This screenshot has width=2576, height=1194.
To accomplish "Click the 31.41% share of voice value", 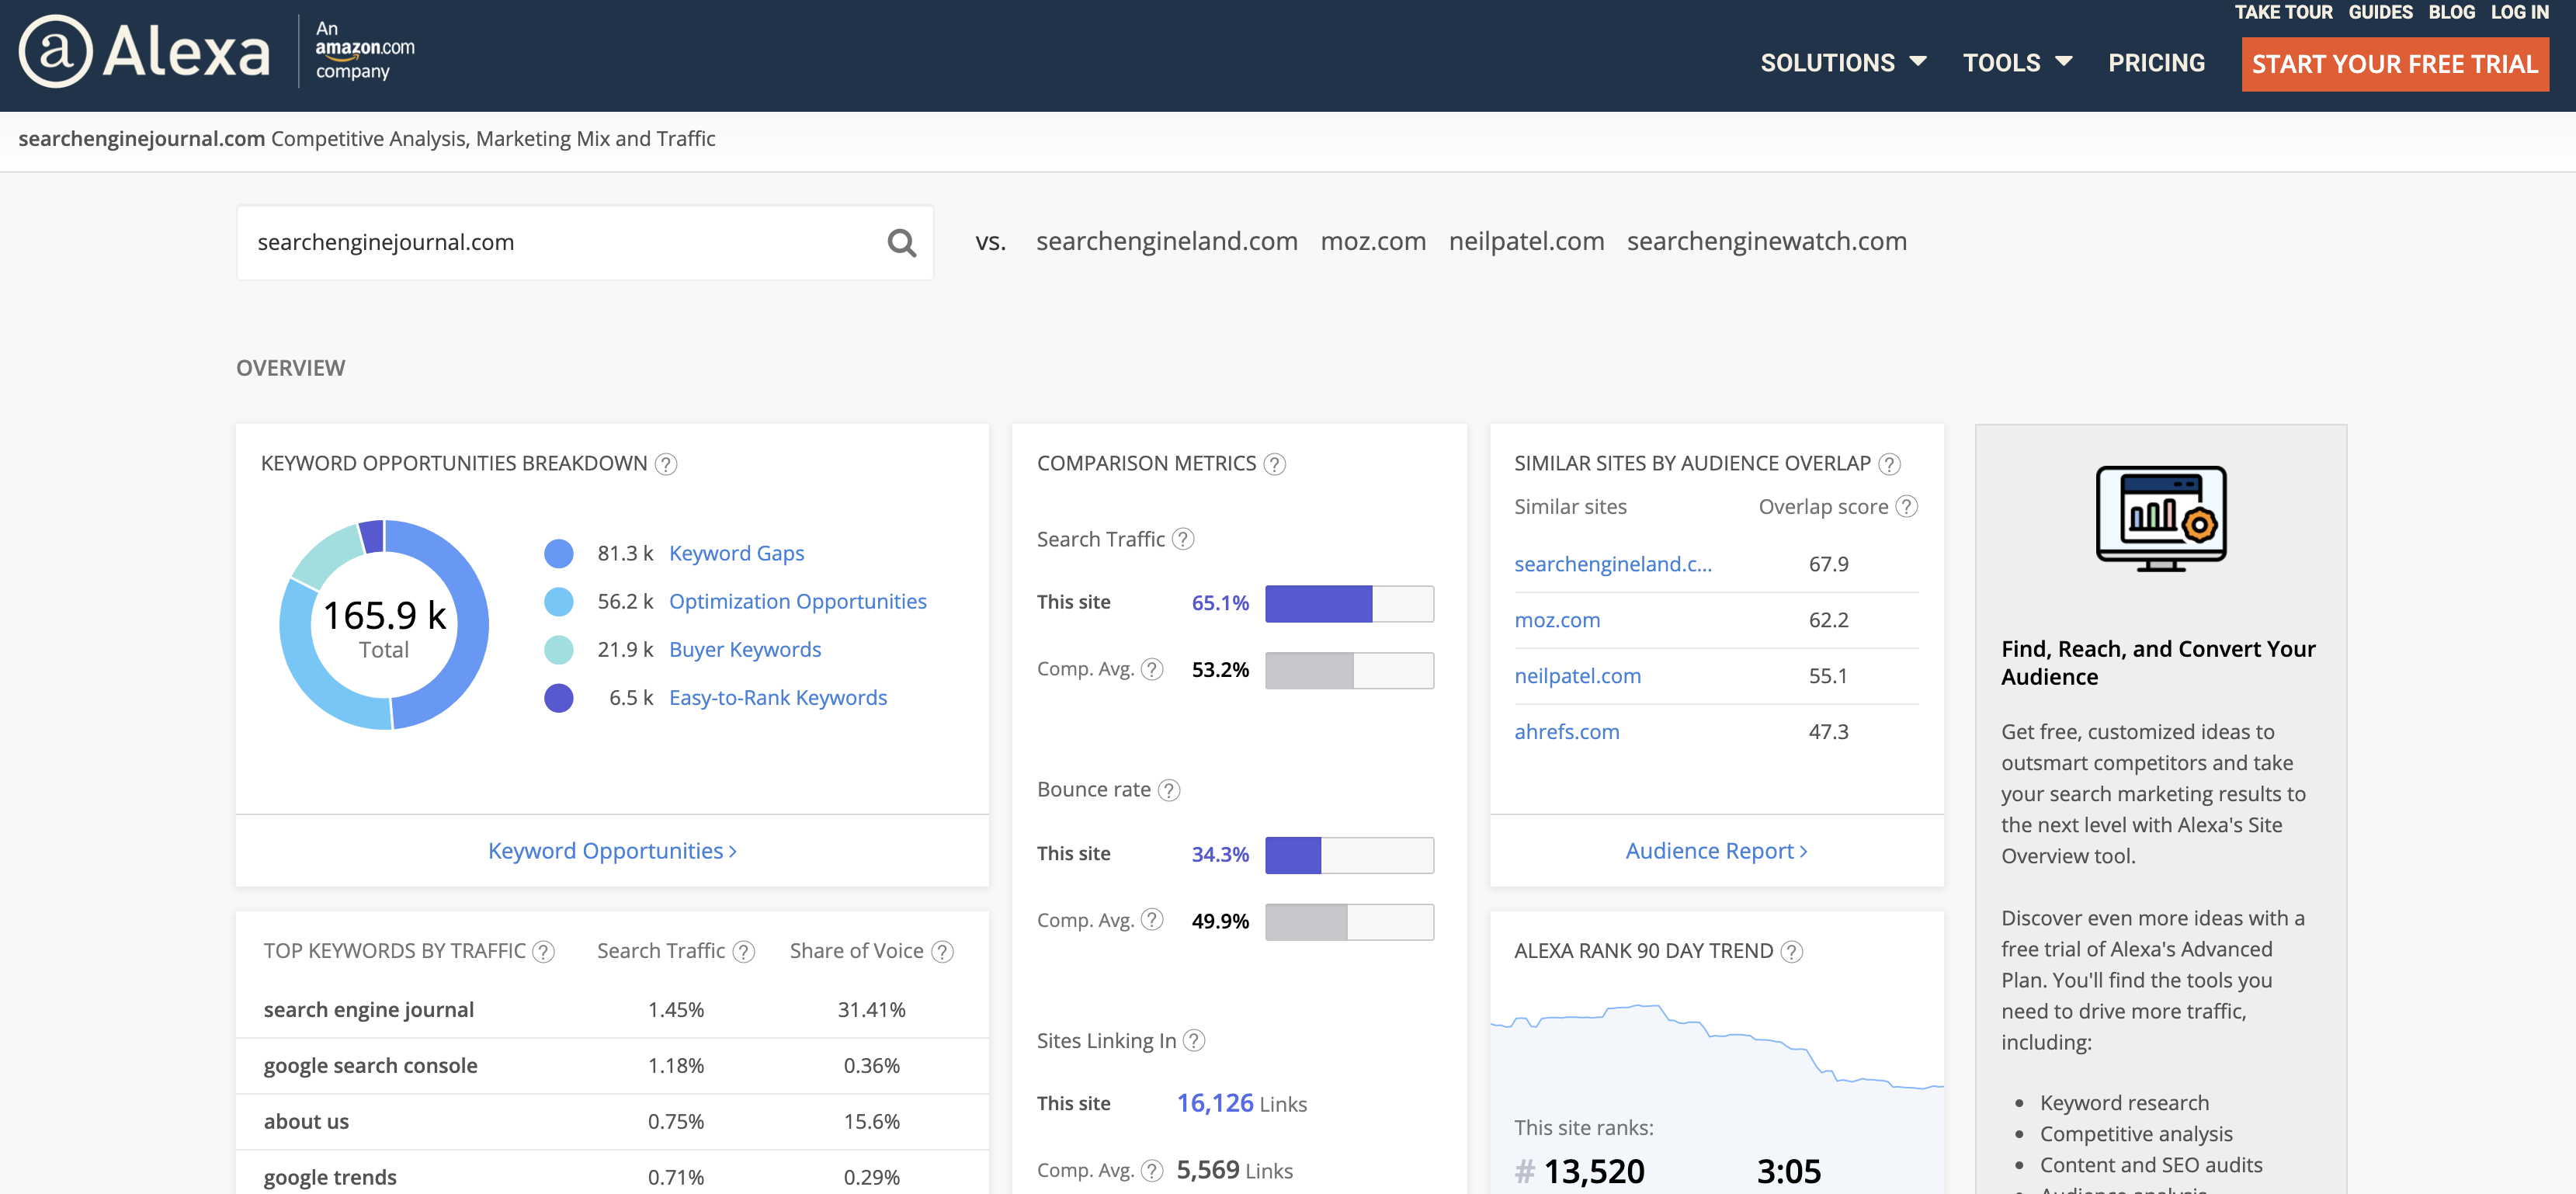I will click(871, 1010).
